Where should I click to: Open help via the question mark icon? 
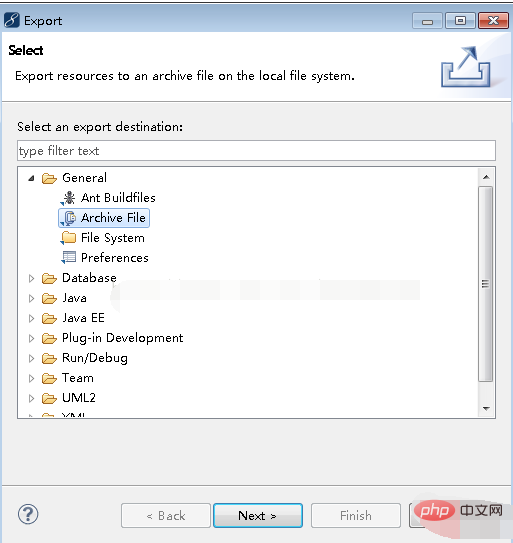(28, 514)
